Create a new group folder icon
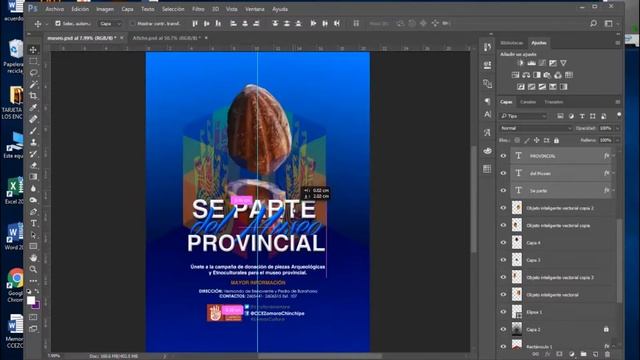 [583, 354]
